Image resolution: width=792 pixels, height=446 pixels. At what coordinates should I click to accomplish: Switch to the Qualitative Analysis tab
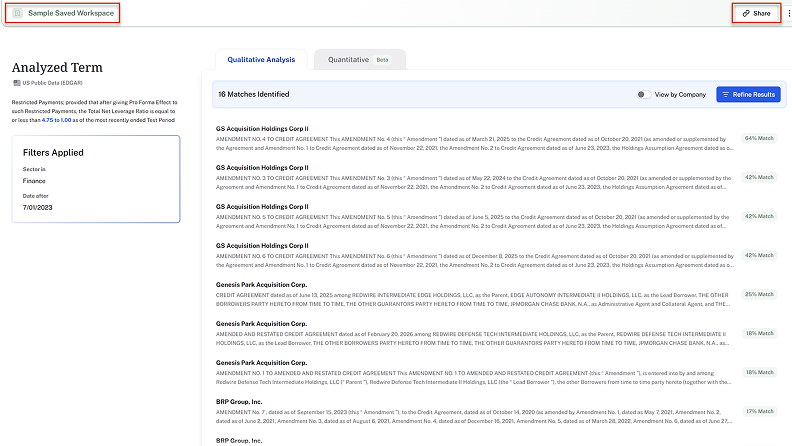pos(261,60)
